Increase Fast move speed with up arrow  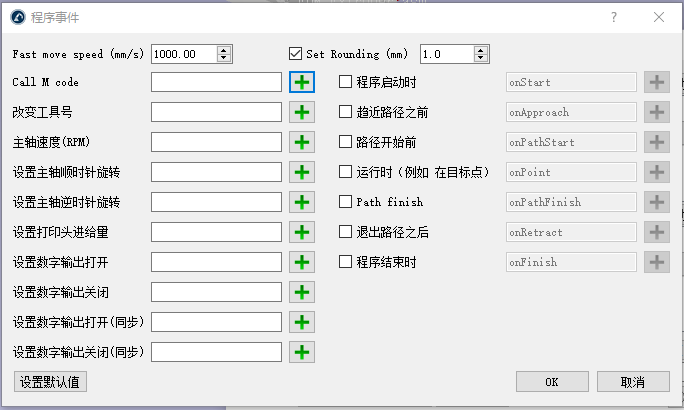[224, 50]
